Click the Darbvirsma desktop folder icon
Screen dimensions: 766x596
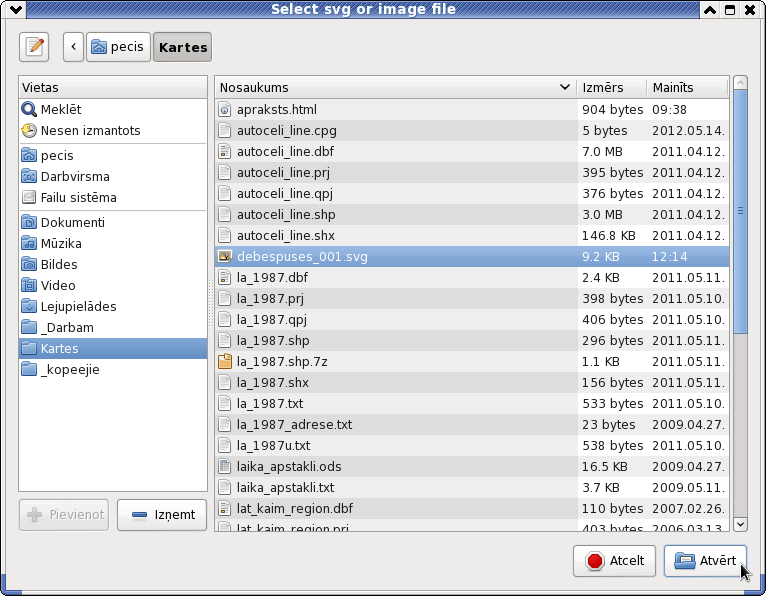[x=29, y=176]
